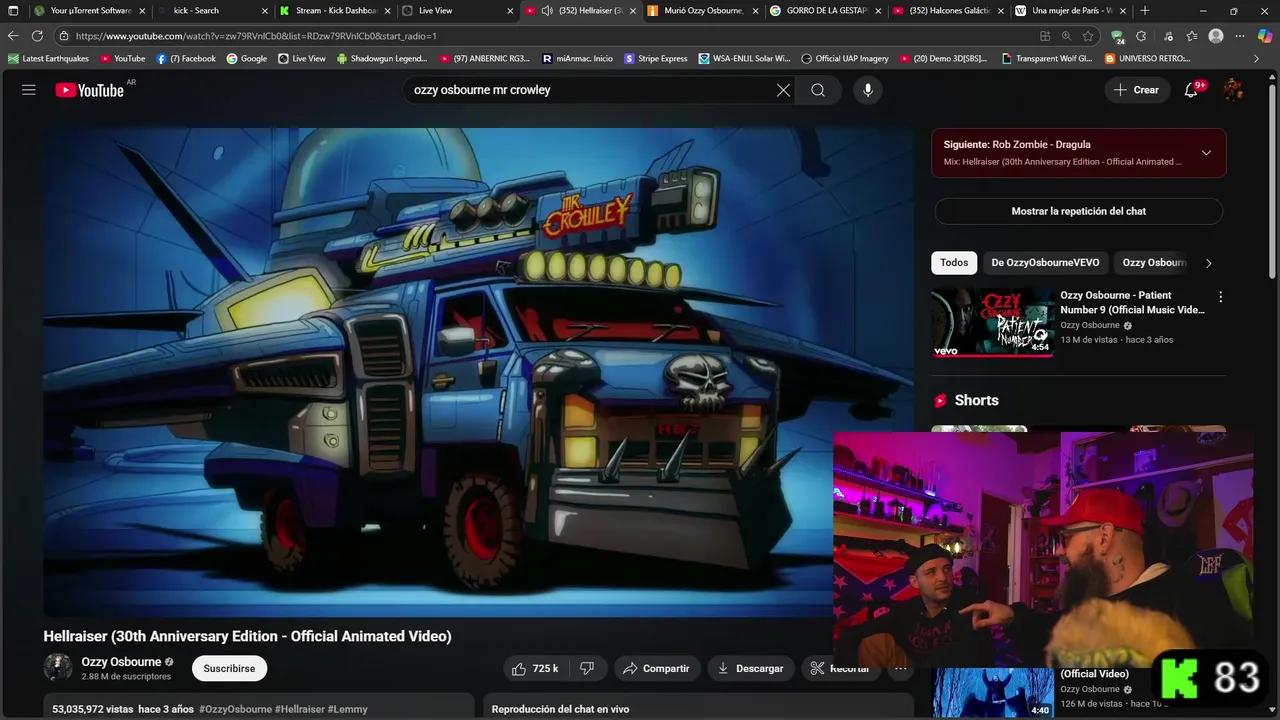Open the tab actions menu icon
The image size is (1280, 720).
13,11
